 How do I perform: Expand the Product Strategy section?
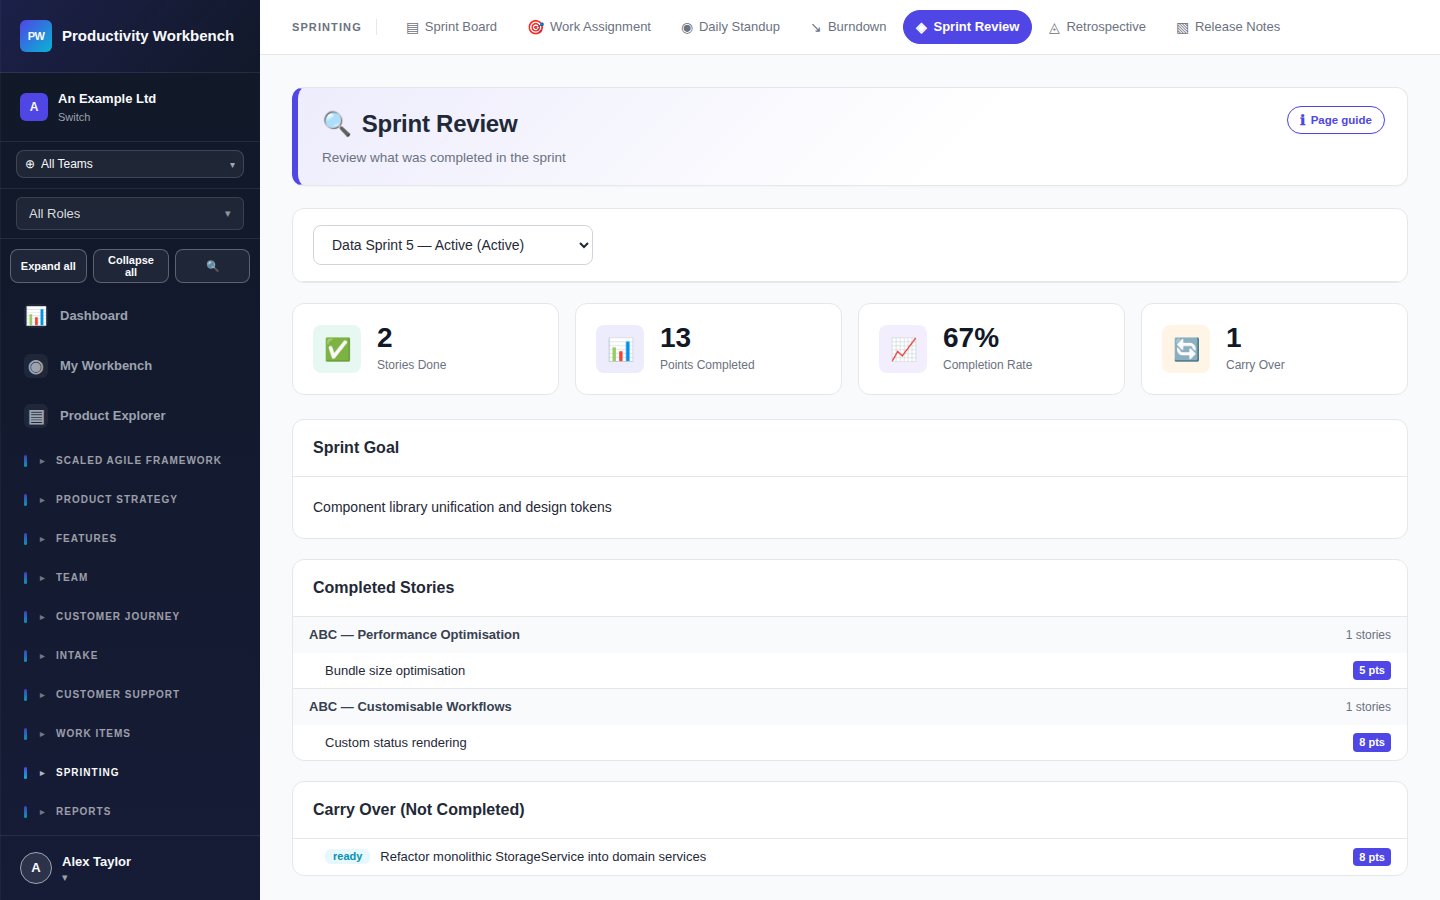pos(130,500)
